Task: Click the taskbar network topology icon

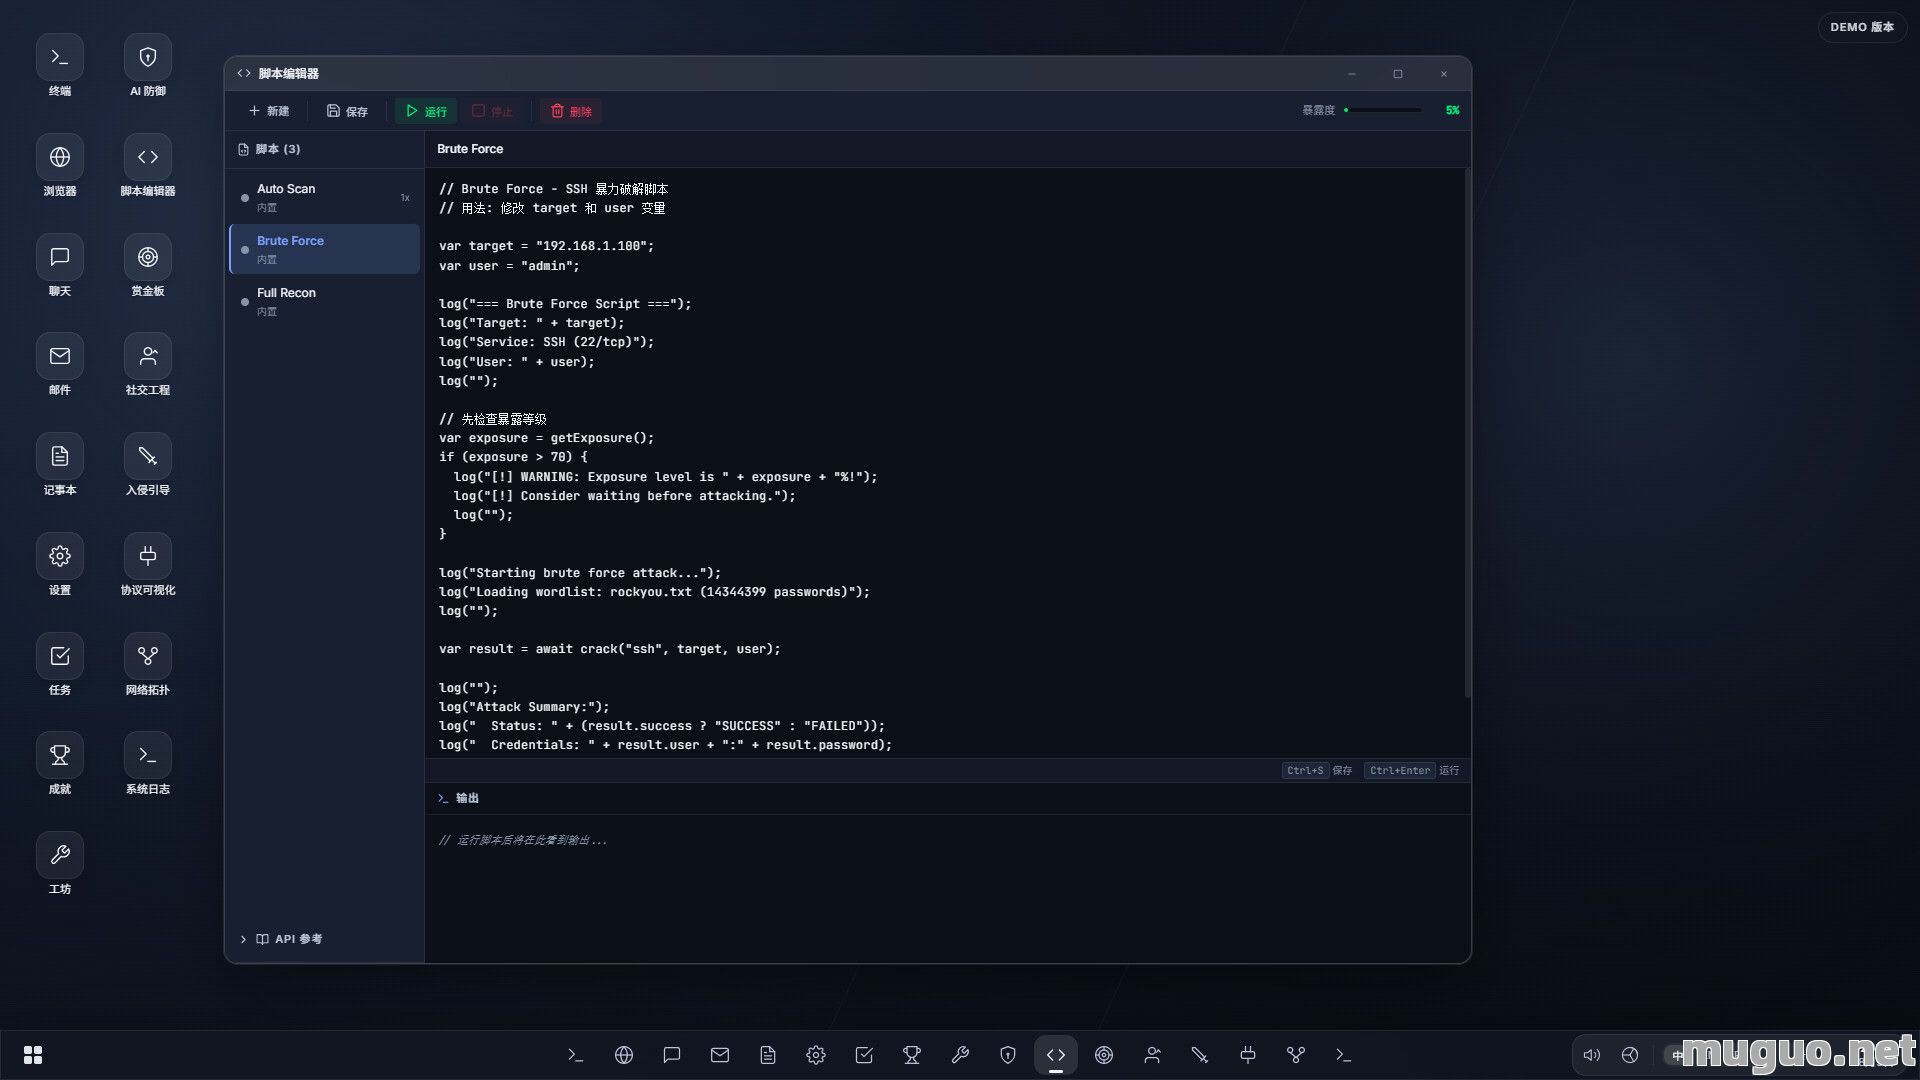Action: click(1296, 1055)
